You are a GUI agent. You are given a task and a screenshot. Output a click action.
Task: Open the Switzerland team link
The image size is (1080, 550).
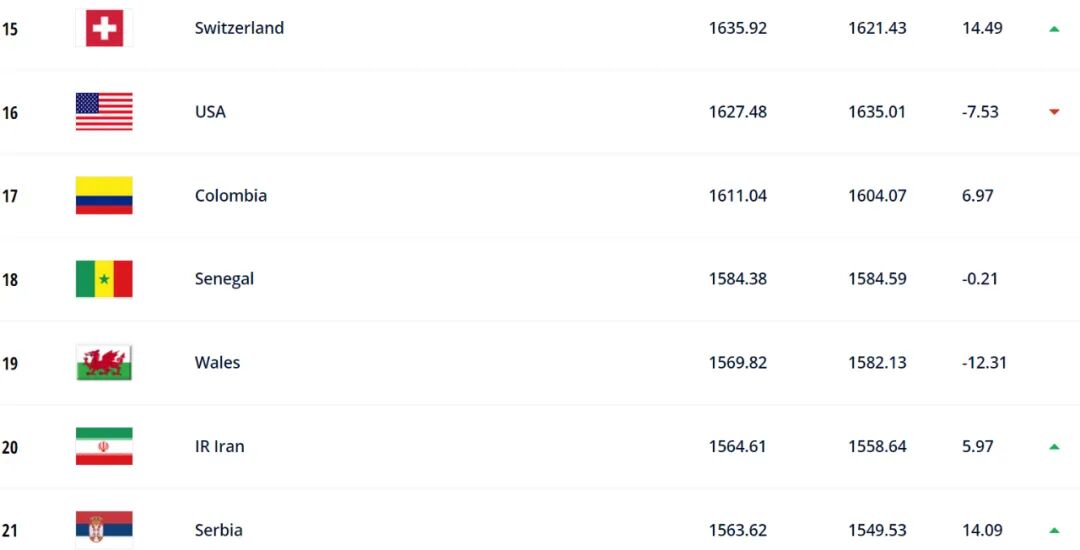tap(239, 28)
